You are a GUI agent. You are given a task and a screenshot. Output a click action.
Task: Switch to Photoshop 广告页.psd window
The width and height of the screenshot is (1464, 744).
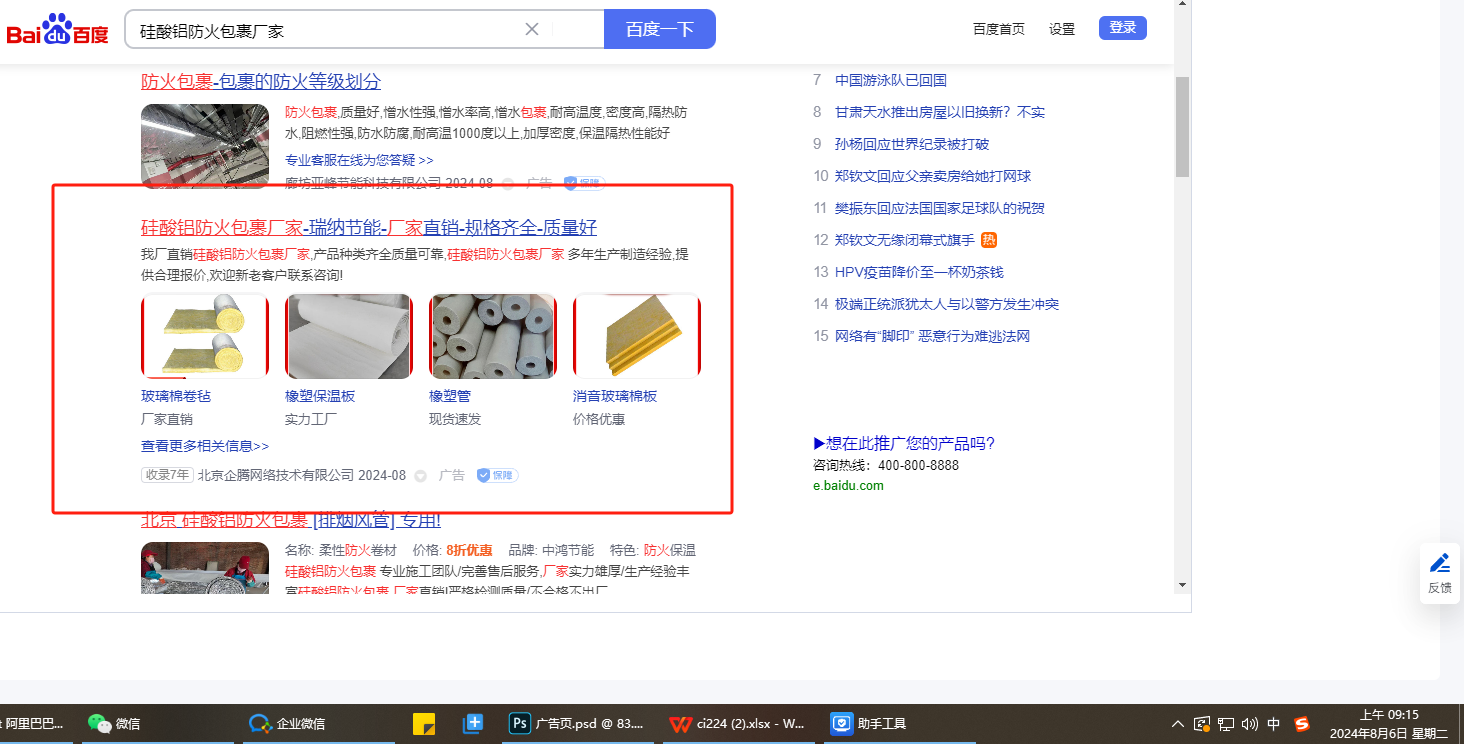(578, 723)
